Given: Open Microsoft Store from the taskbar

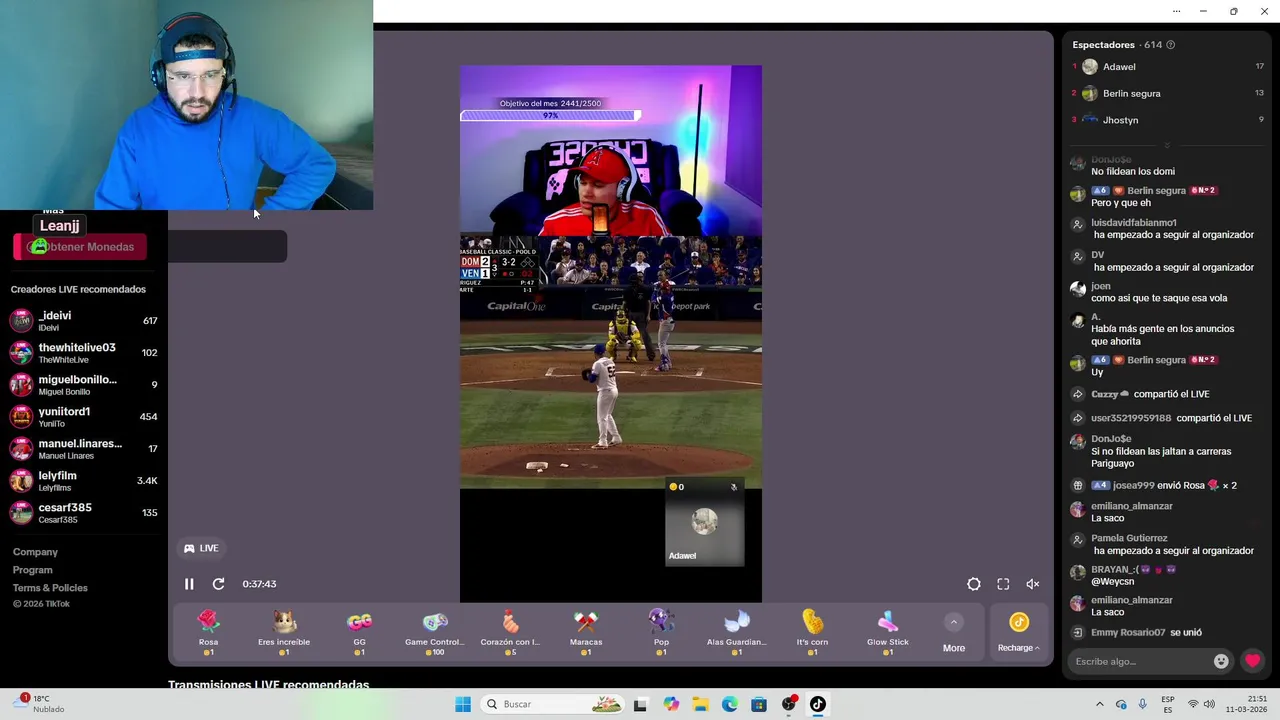Looking at the screenshot, I should pos(759,704).
